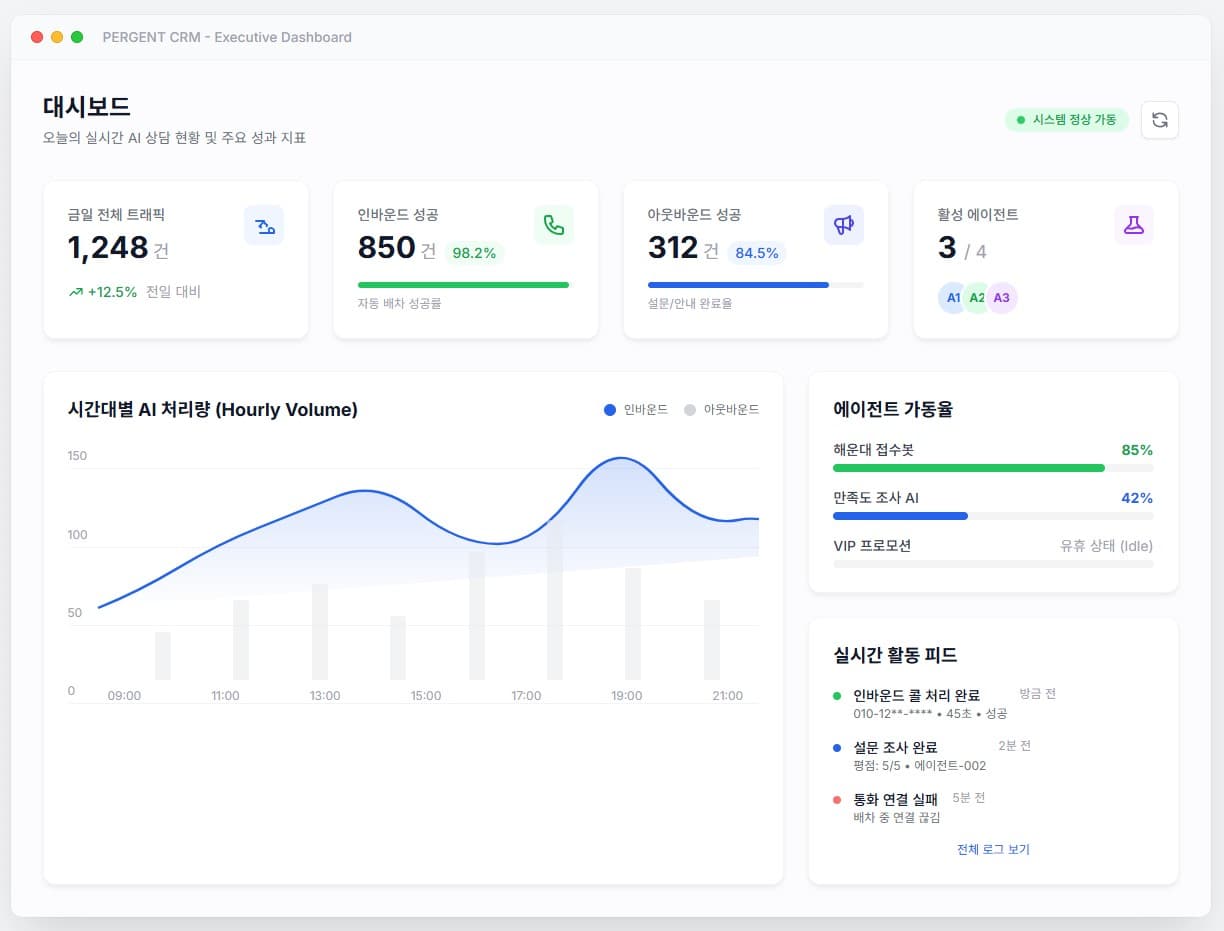Viewport: 1224px width, 931px height.
Task: Click the traffic trend icon on 금일 전체 트래픽 card
Action: [264, 225]
